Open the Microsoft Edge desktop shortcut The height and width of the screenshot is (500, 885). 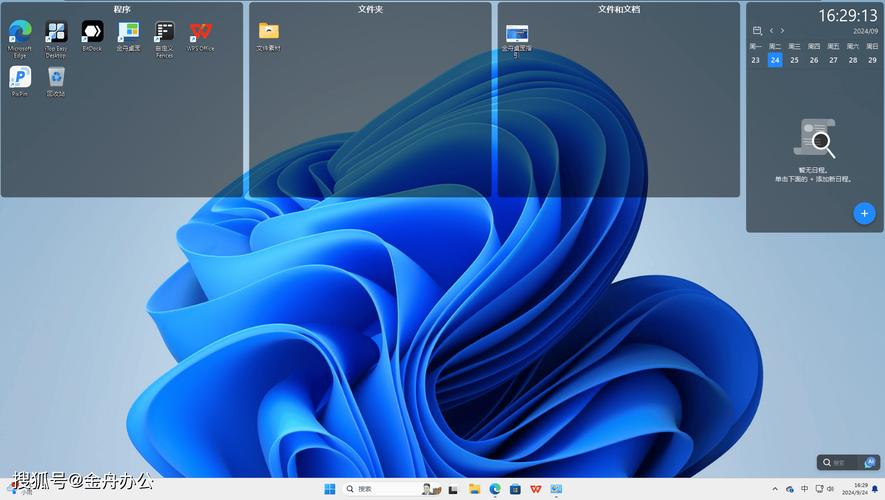tap(20, 33)
